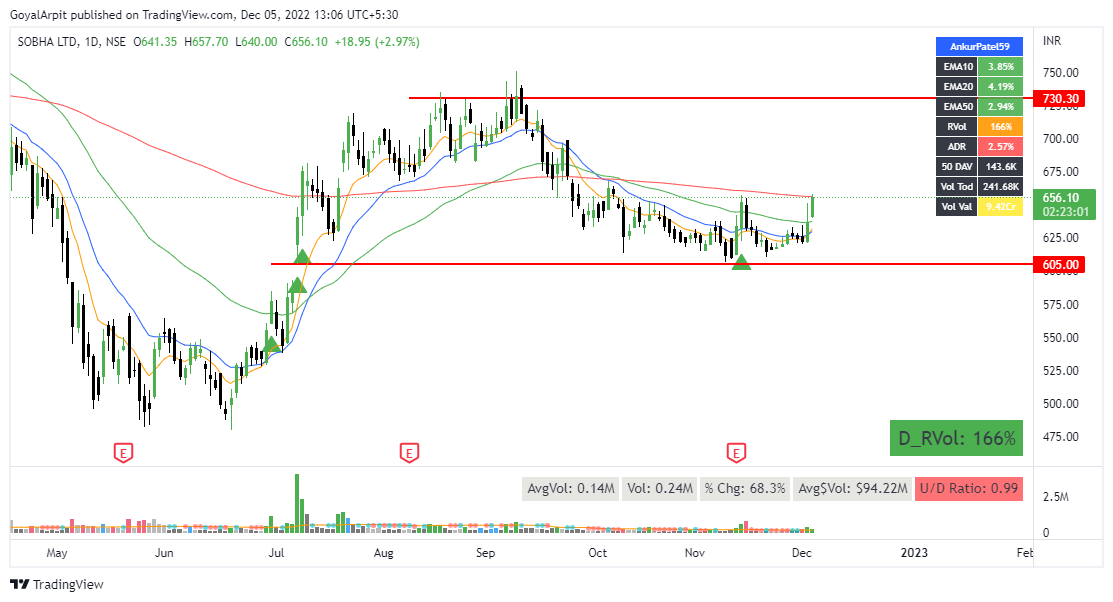Select the green triangle marker in November
Screen dimensions: 1113x602
741,262
